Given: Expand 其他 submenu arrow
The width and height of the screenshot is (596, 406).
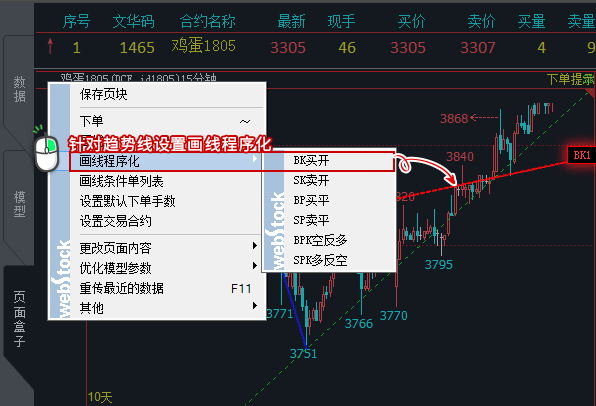Looking at the screenshot, I should tap(255, 306).
